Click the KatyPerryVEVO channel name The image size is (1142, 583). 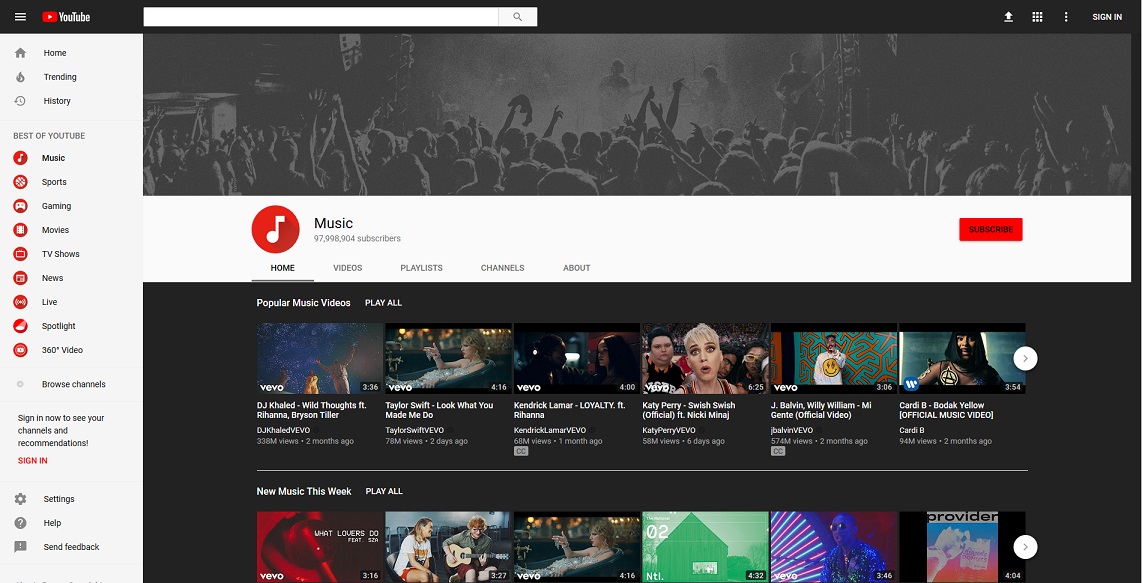(x=670, y=431)
